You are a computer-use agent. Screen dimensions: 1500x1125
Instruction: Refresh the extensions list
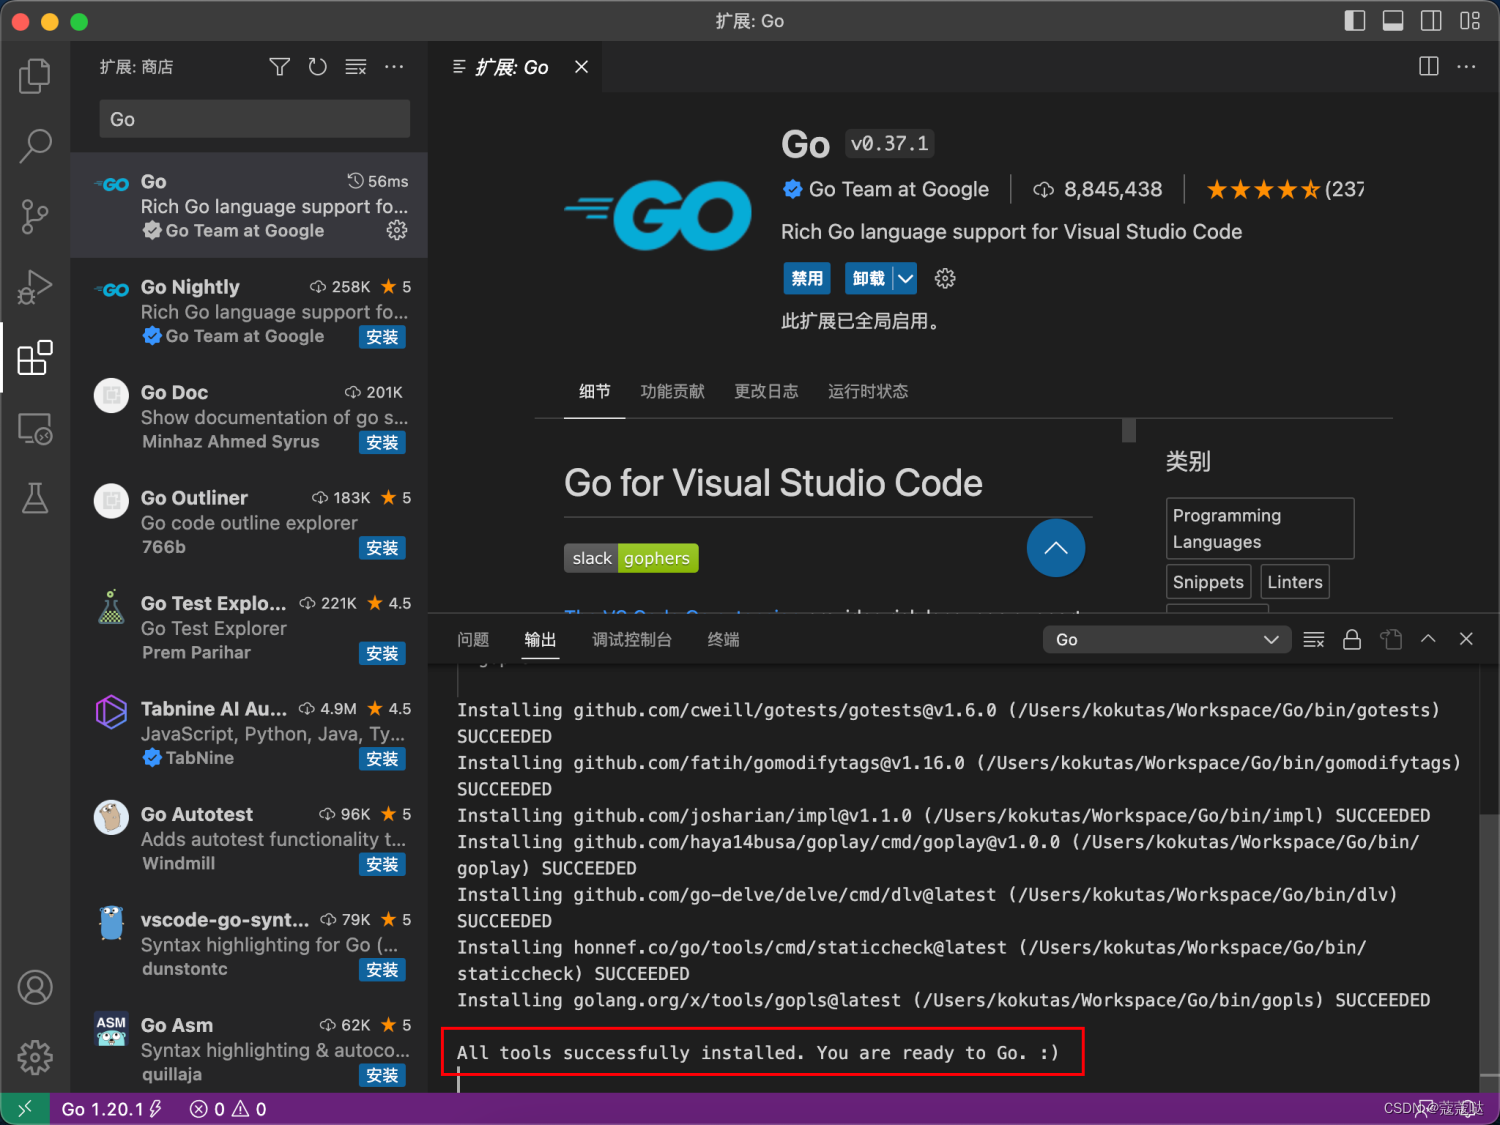click(x=318, y=67)
